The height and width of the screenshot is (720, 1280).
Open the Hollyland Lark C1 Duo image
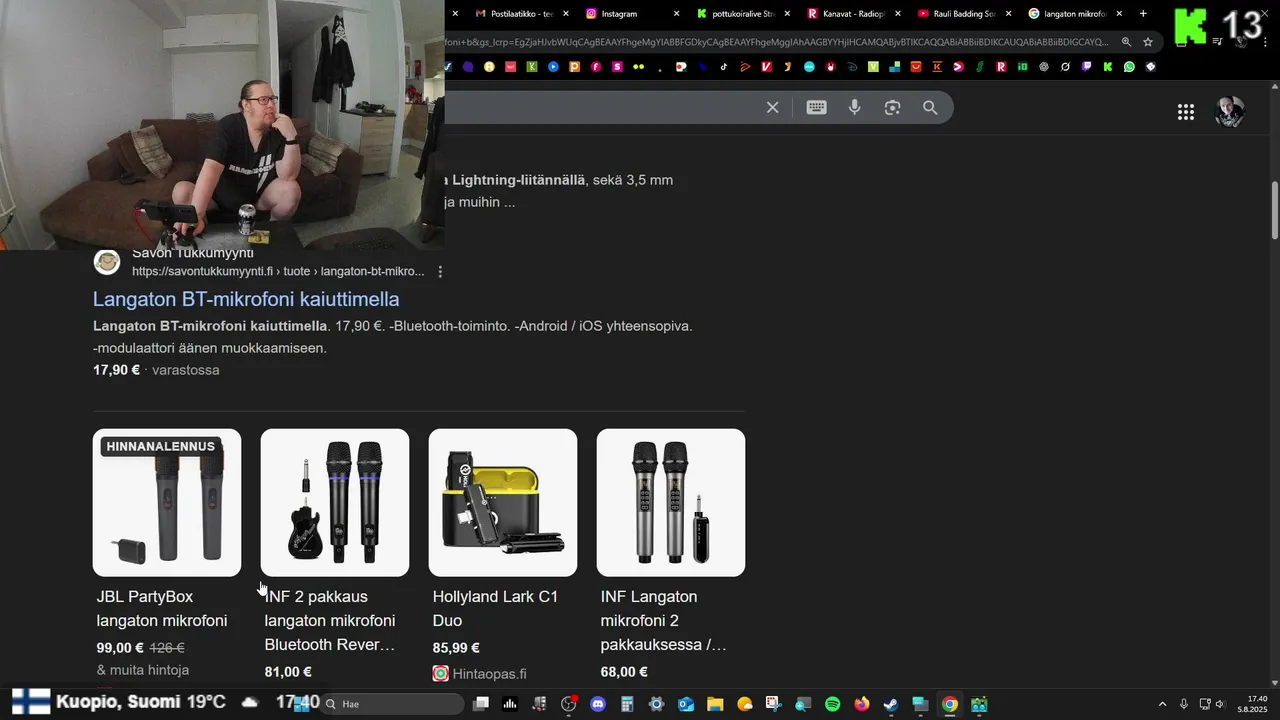click(503, 503)
